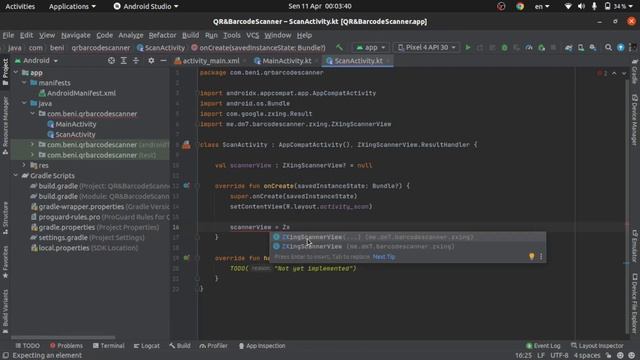Open the Build menu

(x=190, y=35)
